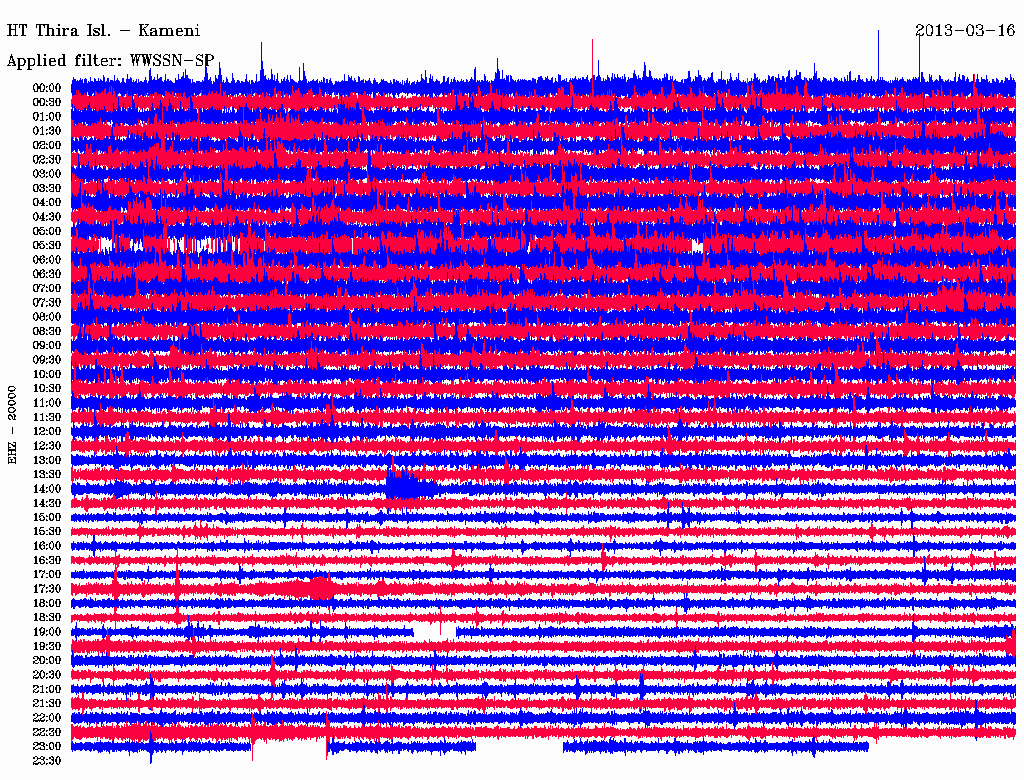1024x780 pixels.
Task: Click the 03:00 time label
Action: 47,174
